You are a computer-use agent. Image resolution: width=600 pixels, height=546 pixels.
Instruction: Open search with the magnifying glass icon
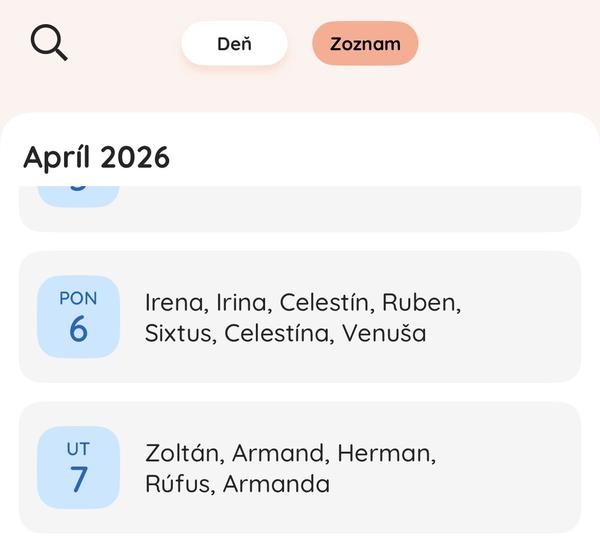[49, 43]
